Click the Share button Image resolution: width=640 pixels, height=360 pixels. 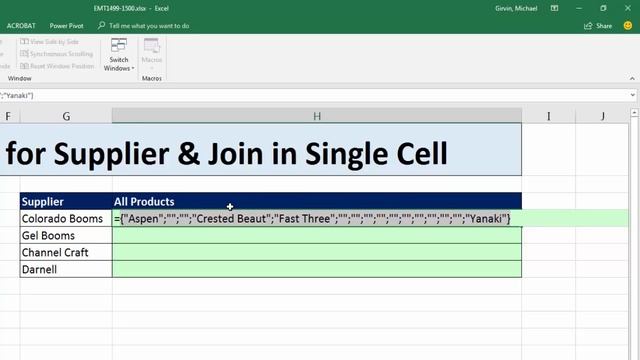(598, 26)
